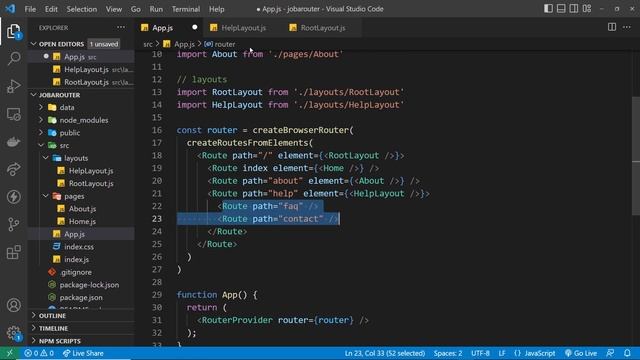Viewport: 640px width, 360px height.
Task: Open the Search view in activity bar
Action: 13,58
